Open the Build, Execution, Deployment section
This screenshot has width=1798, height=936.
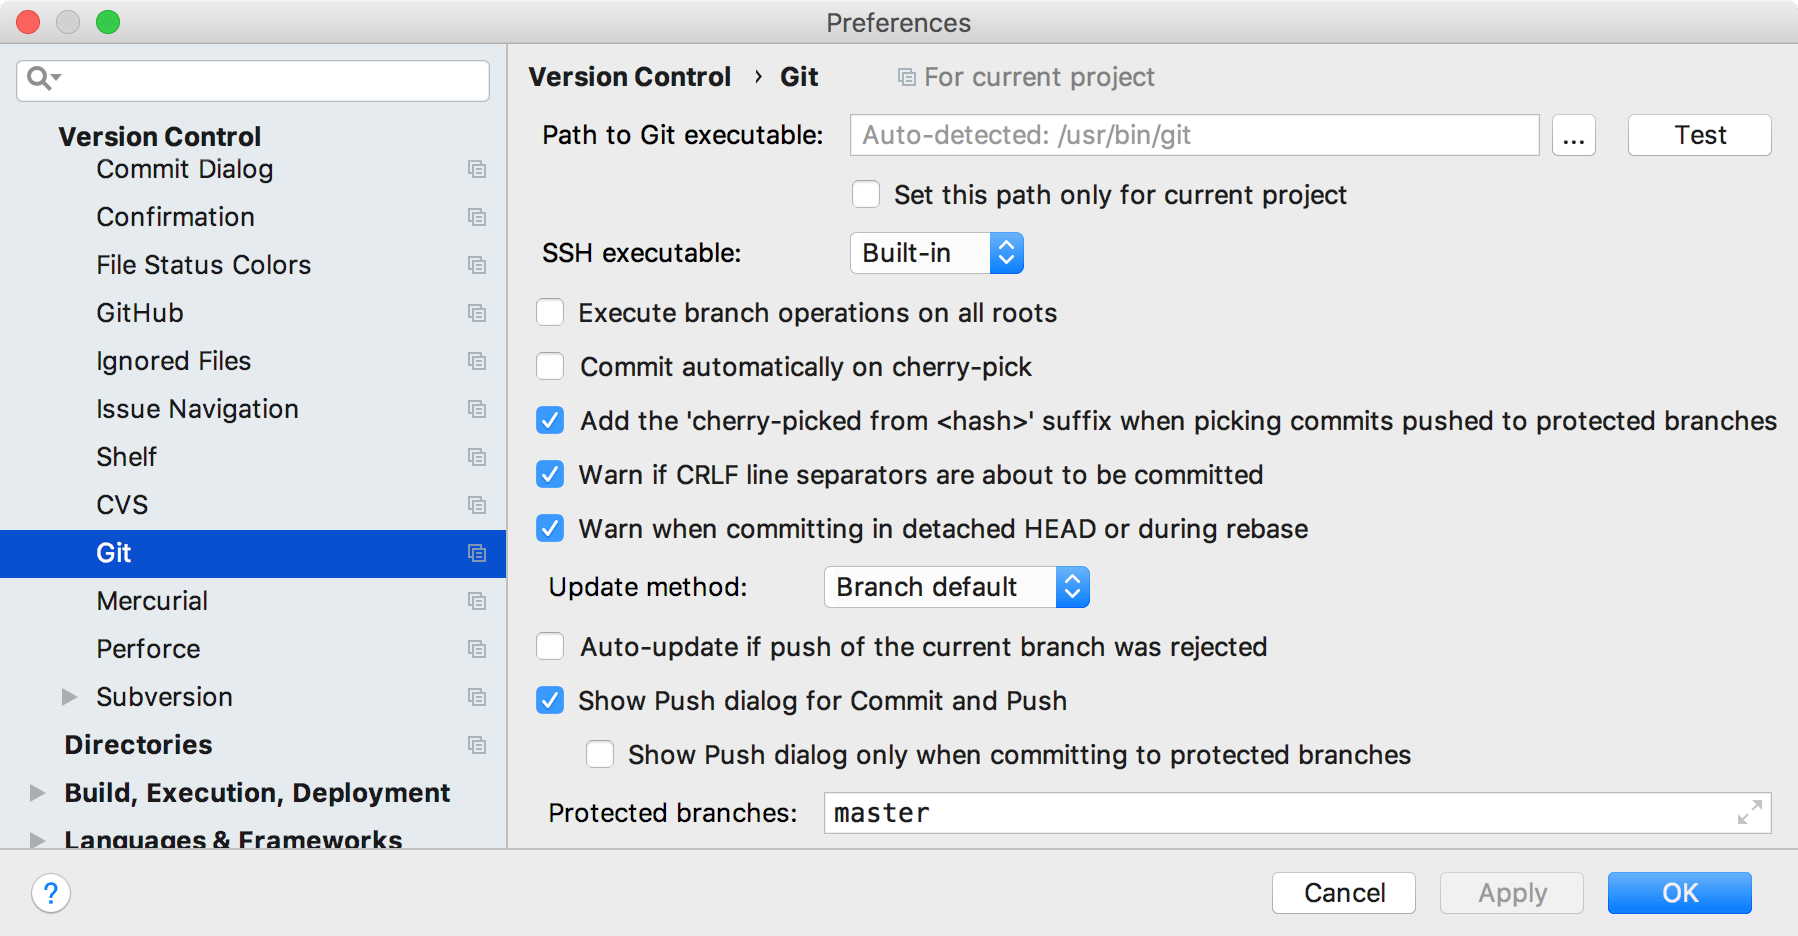255,793
